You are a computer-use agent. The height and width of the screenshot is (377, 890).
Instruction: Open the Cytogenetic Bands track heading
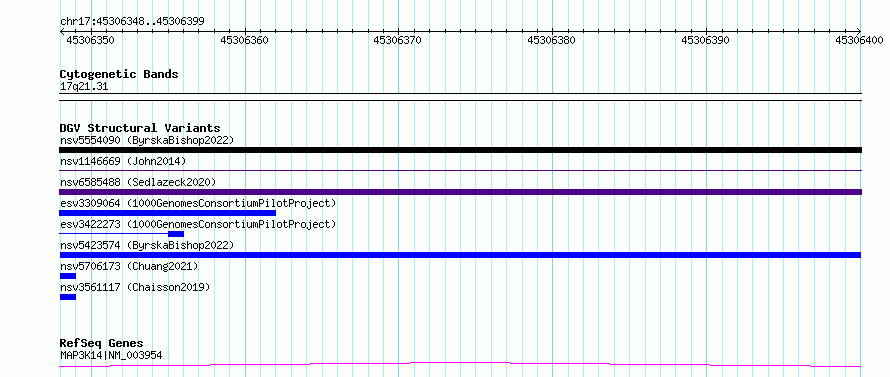click(x=119, y=74)
